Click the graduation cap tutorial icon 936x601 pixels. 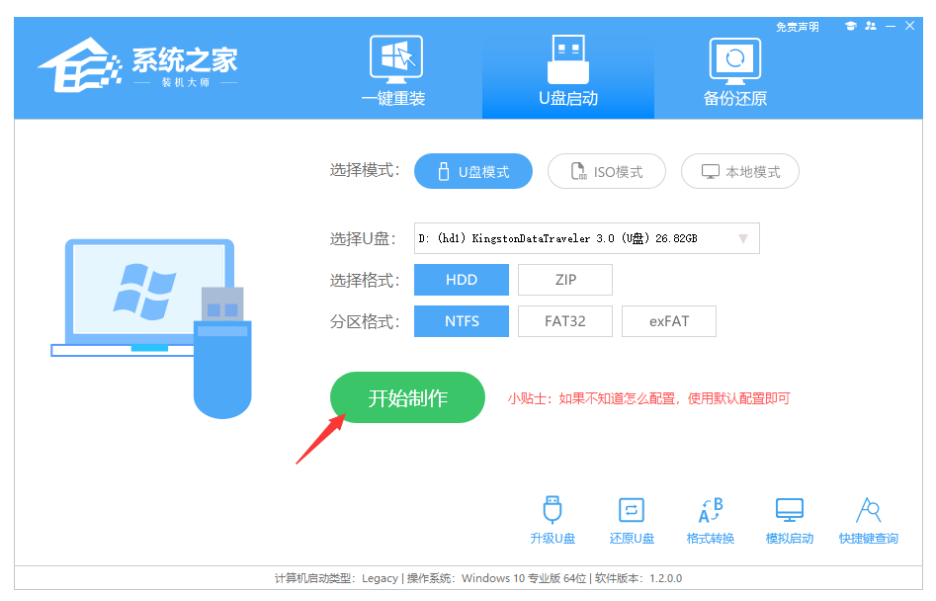pos(850,26)
